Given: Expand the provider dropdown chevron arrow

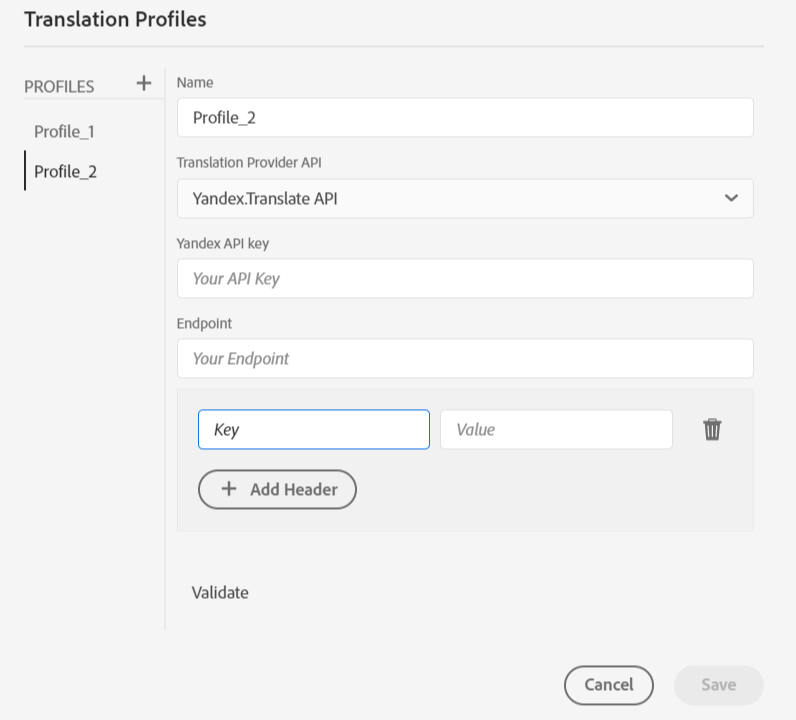Looking at the screenshot, I should click(x=731, y=198).
